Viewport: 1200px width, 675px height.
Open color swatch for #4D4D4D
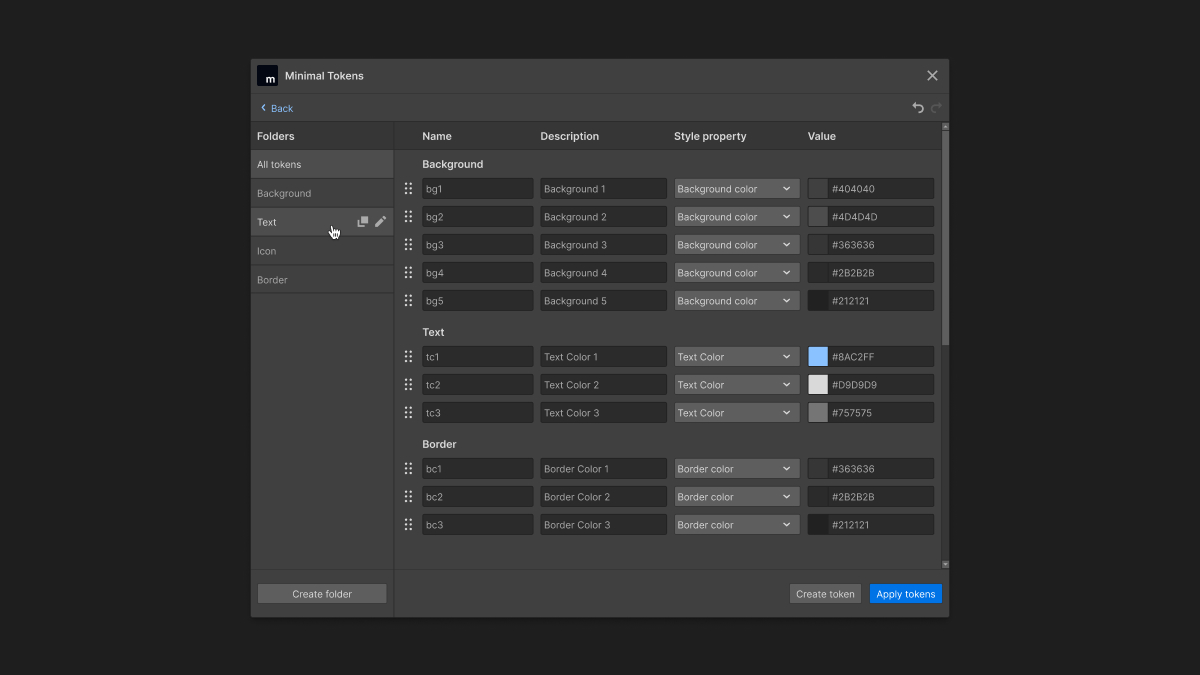pyautogui.click(x=818, y=217)
